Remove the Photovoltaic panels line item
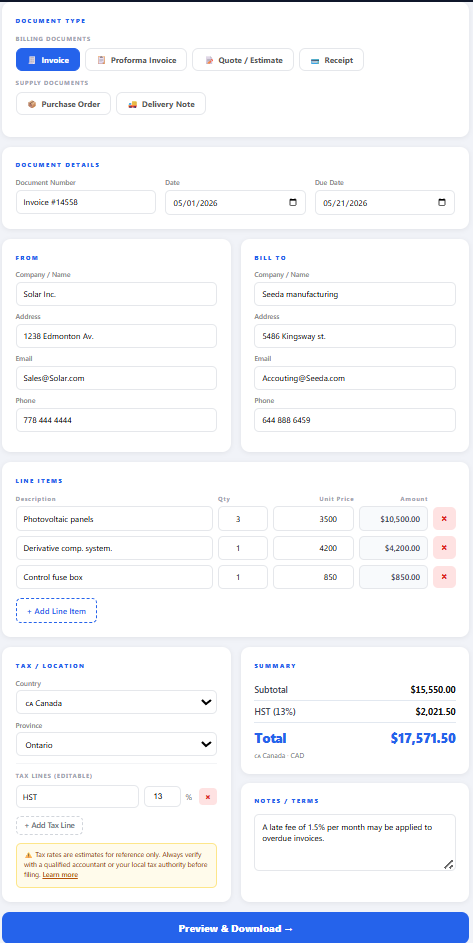473x943 pixels. [444, 518]
